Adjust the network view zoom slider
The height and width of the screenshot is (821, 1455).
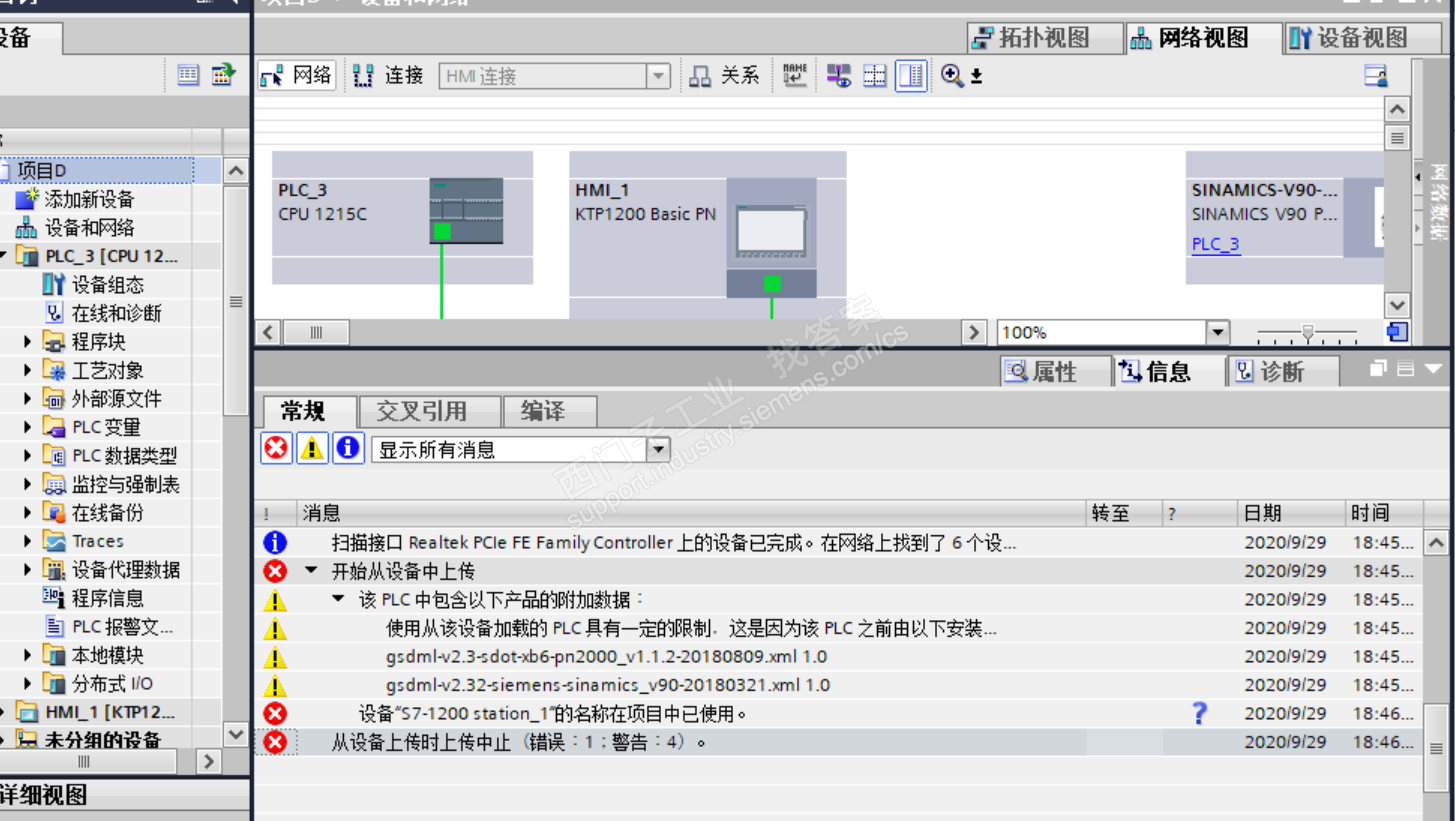[1307, 332]
